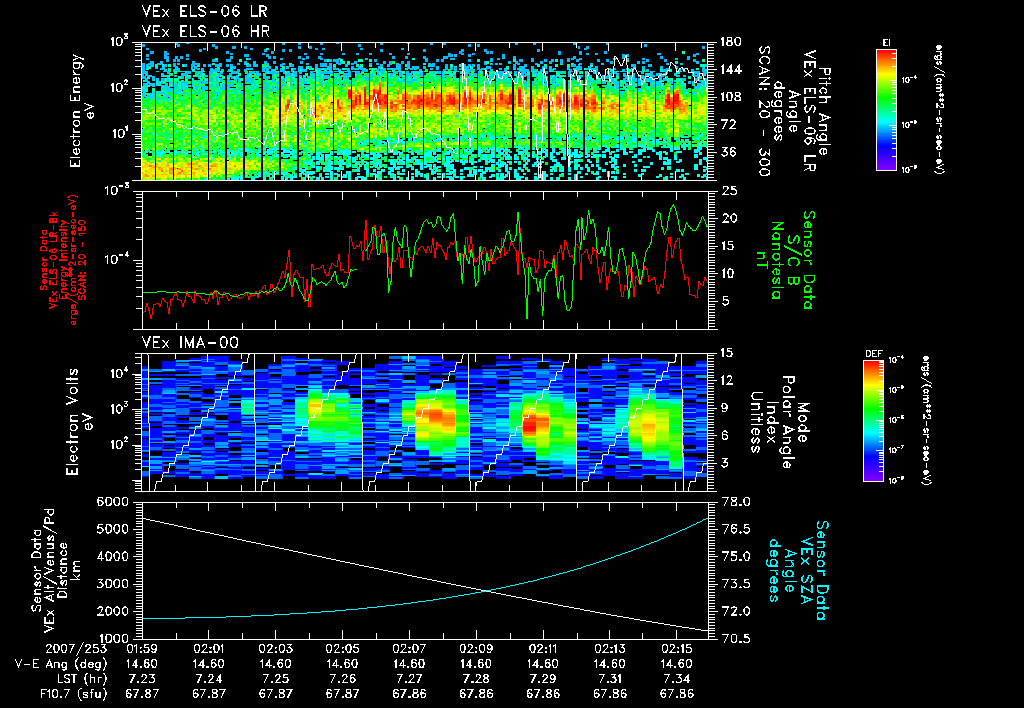Image resolution: width=1024 pixels, height=708 pixels.
Task: Click the 02:11 time tick label
Action: click(x=542, y=649)
